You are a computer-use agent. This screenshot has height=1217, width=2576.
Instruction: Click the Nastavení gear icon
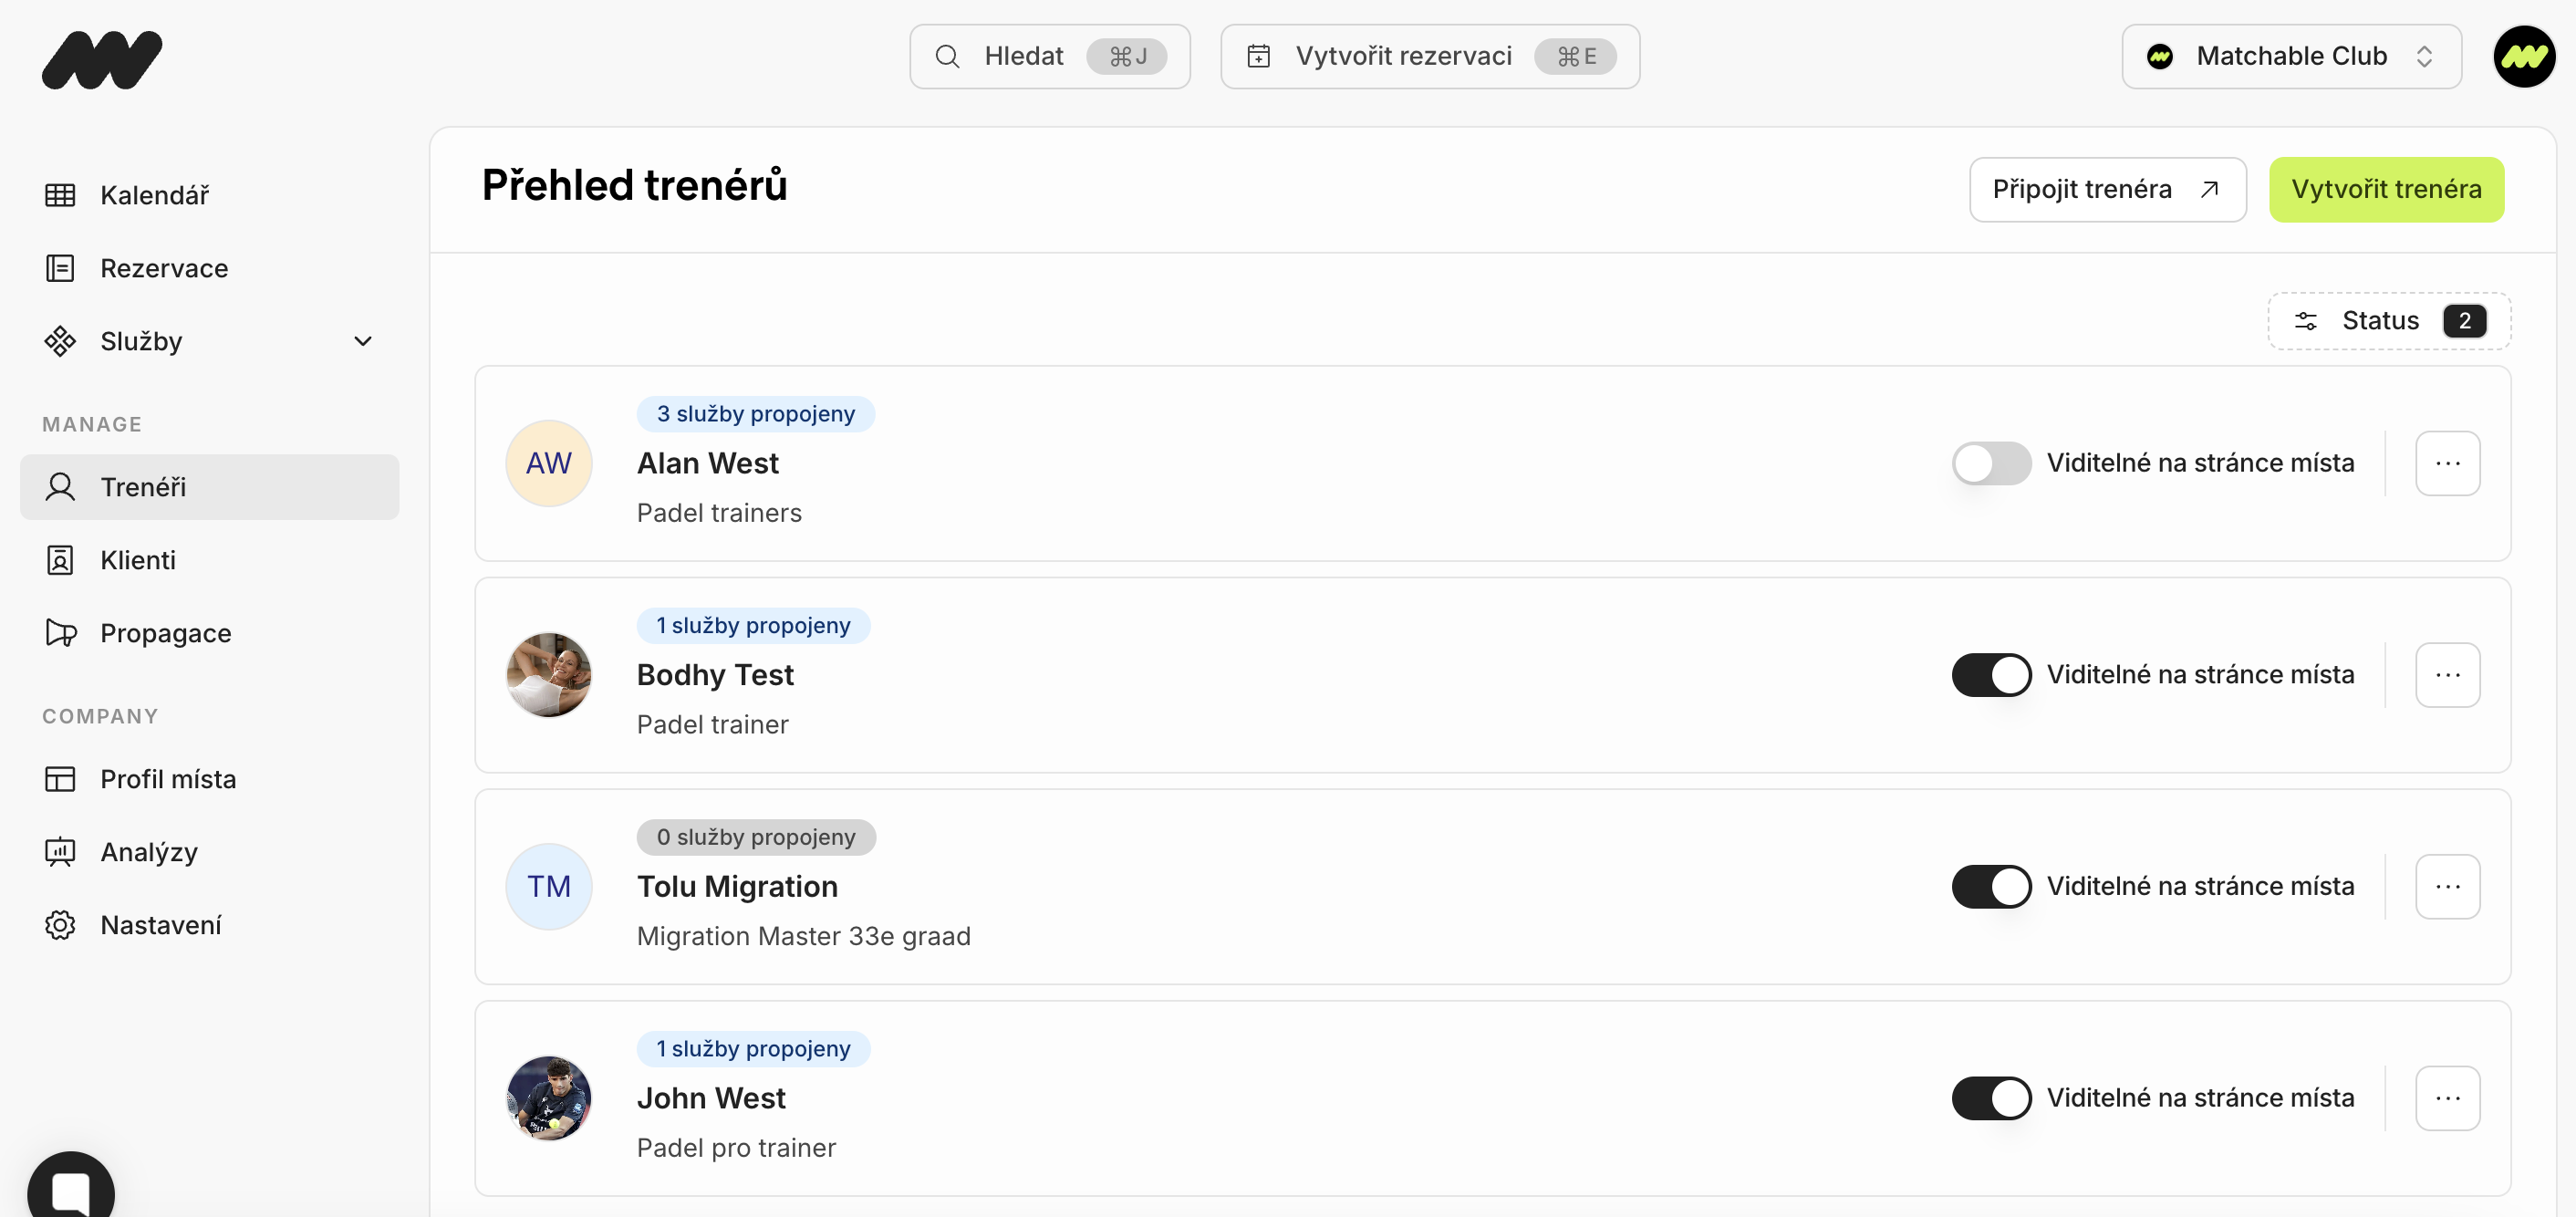coord(60,925)
